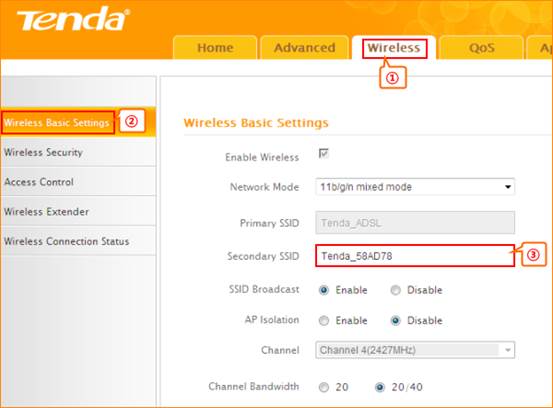Viewport: 553px width, 408px height.
Task: Enable SSID Broadcast
Action: (324, 290)
